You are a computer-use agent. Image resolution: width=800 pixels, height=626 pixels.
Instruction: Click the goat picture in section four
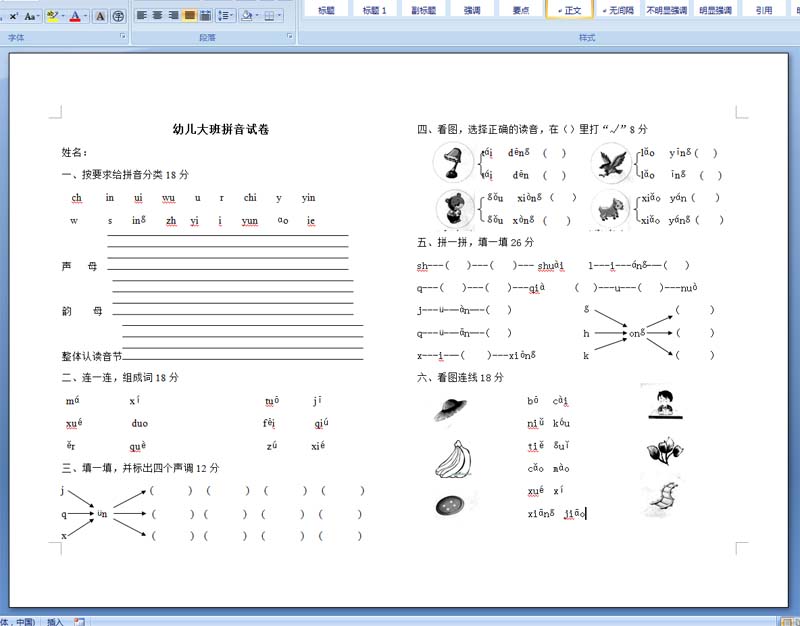pos(610,209)
